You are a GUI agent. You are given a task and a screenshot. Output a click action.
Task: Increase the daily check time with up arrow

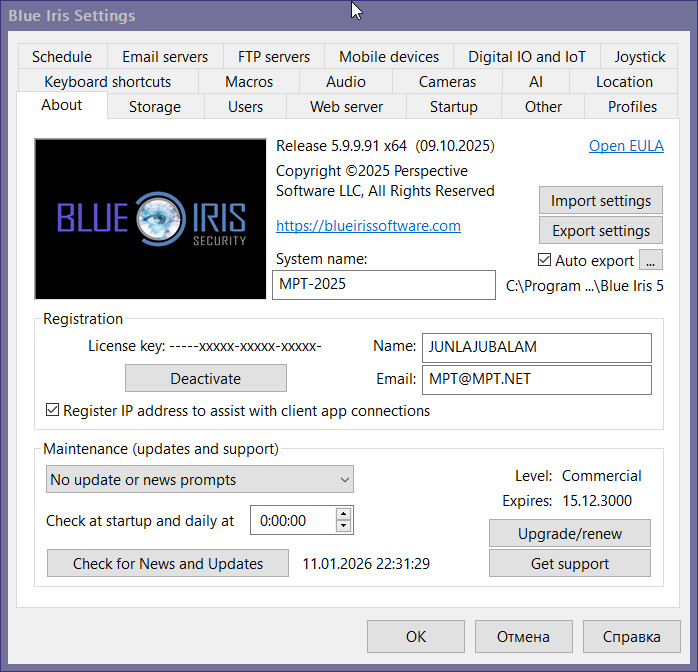(x=343, y=514)
